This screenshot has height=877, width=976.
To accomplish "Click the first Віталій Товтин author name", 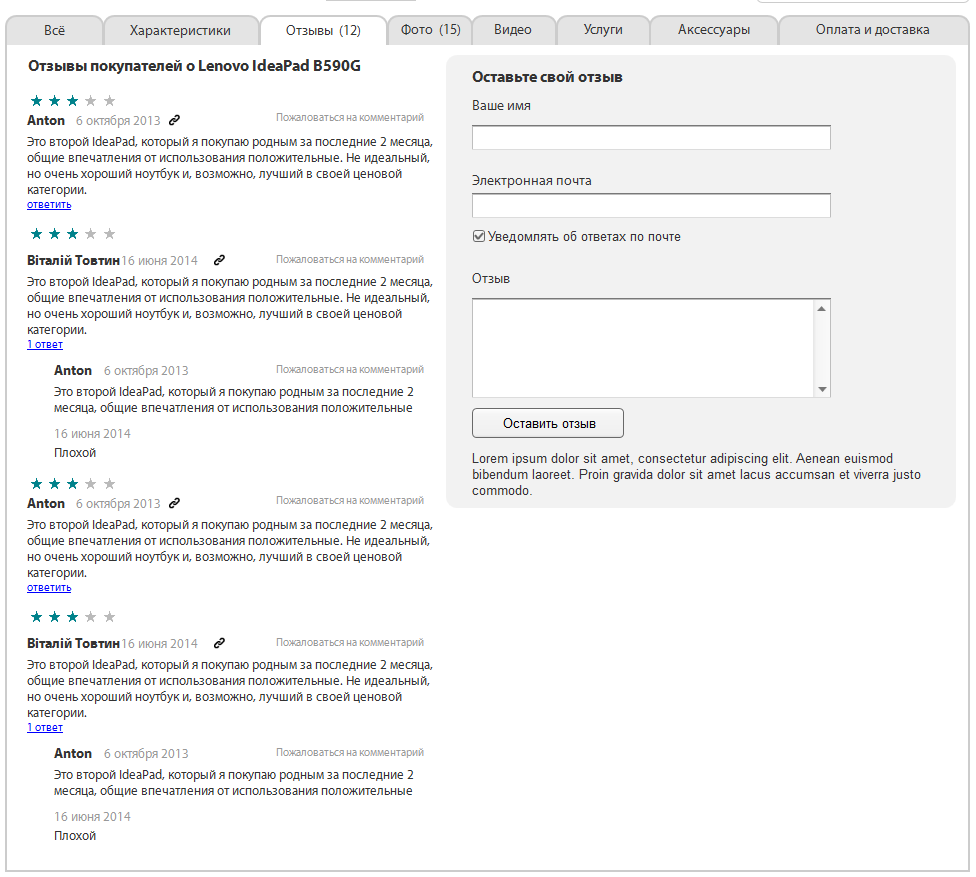I will point(73,261).
